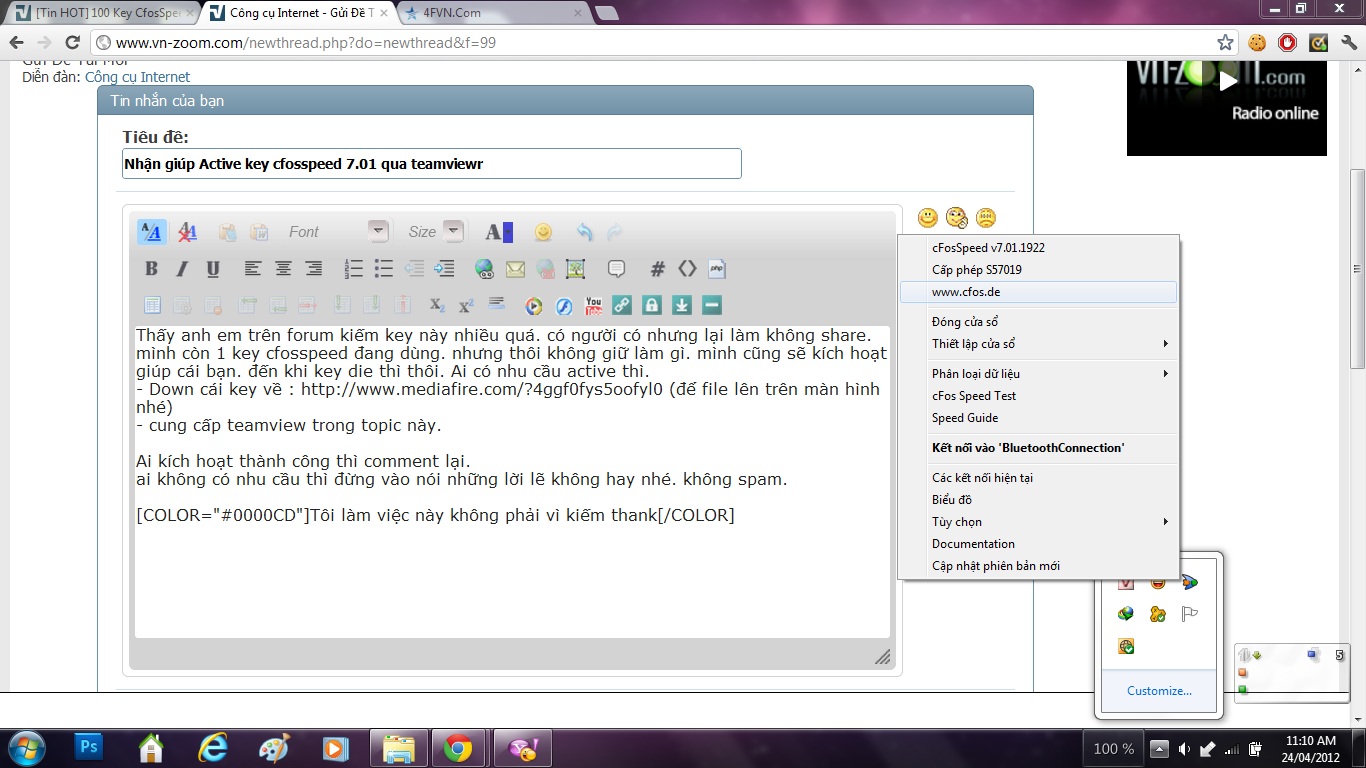Click inside the message text area
1366x768 pixels.
512,481
